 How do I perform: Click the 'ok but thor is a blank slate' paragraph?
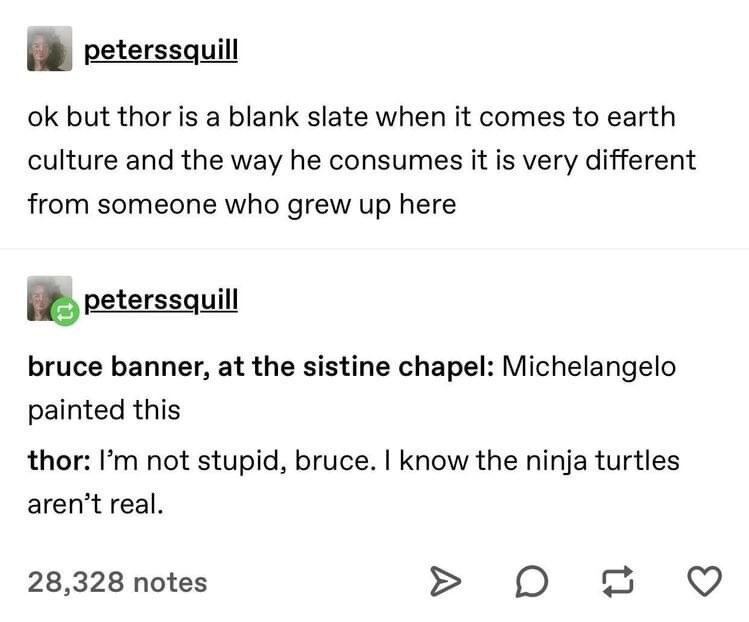coord(350,117)
